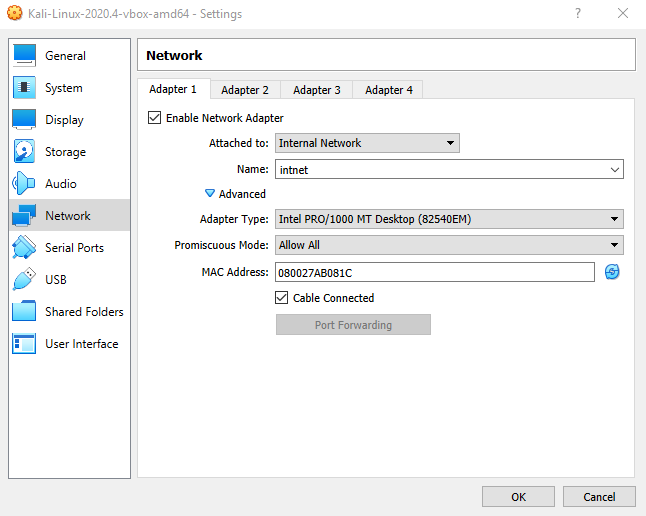Open the Promiscuous Mode dropdown
The image size is (646, 516).
tap(448, 245)
